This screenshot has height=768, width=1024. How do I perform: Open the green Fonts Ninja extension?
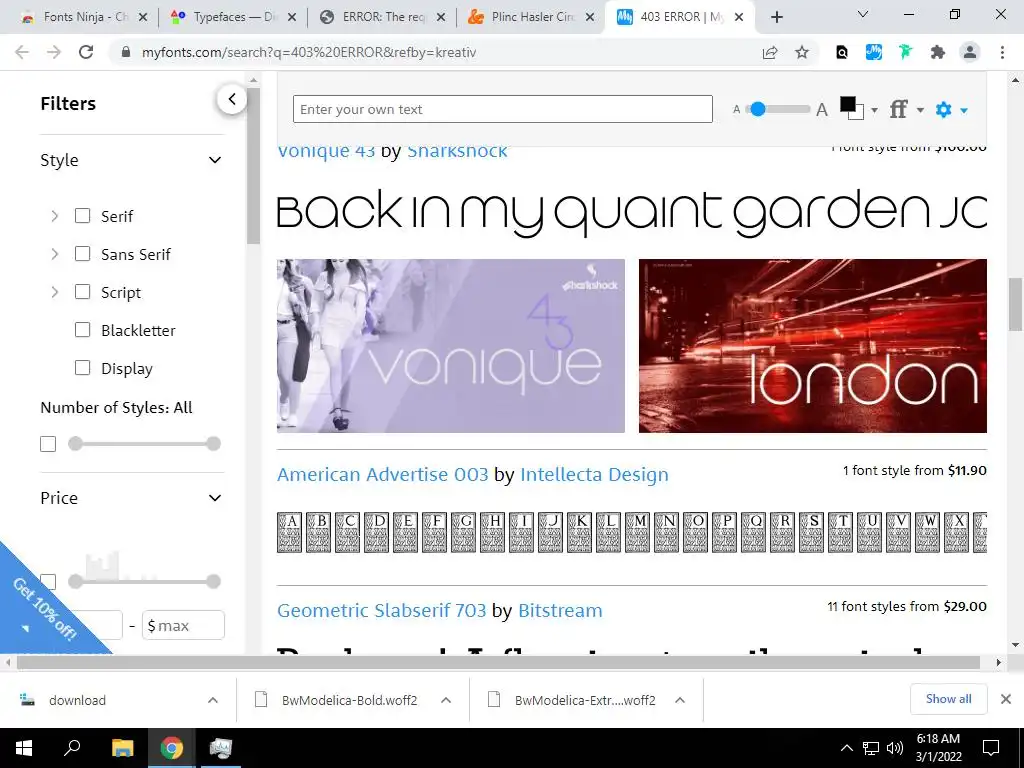tap(905, 52)
